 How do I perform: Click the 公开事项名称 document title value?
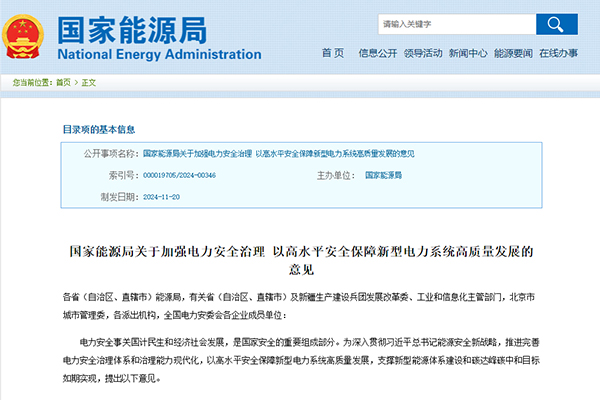click(278, 154)
